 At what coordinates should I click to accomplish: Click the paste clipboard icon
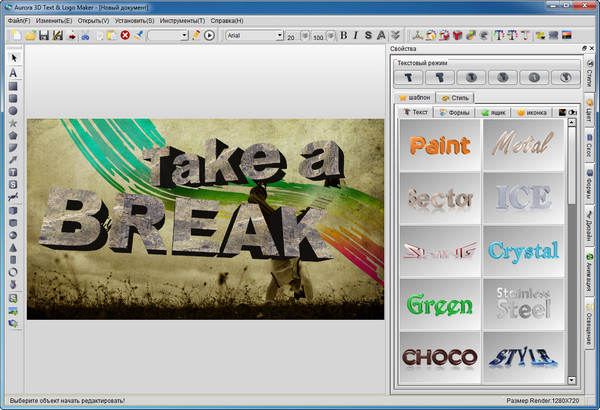pyautogui.click(x=112, y=35)
